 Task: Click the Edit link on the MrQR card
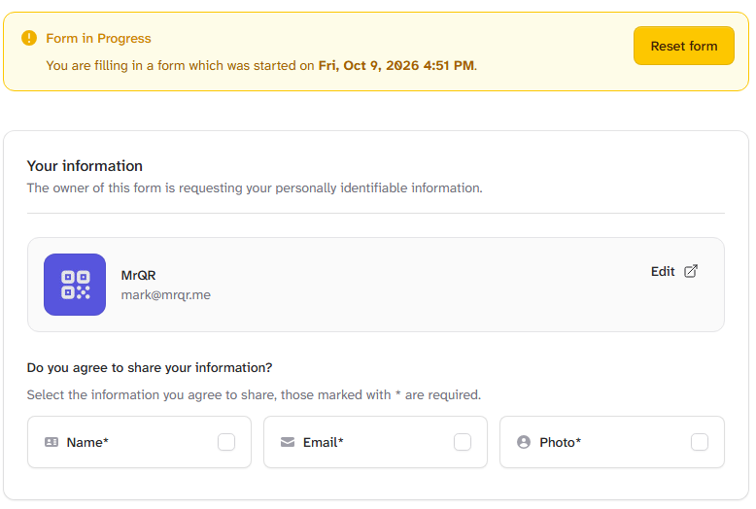coord(662,272)
